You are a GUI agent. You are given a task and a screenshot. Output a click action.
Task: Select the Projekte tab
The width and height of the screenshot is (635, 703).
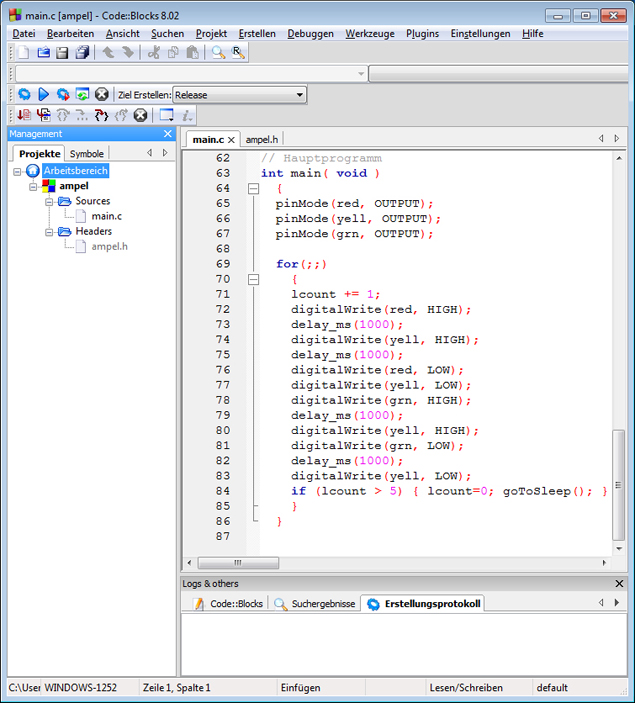(39, 154)
